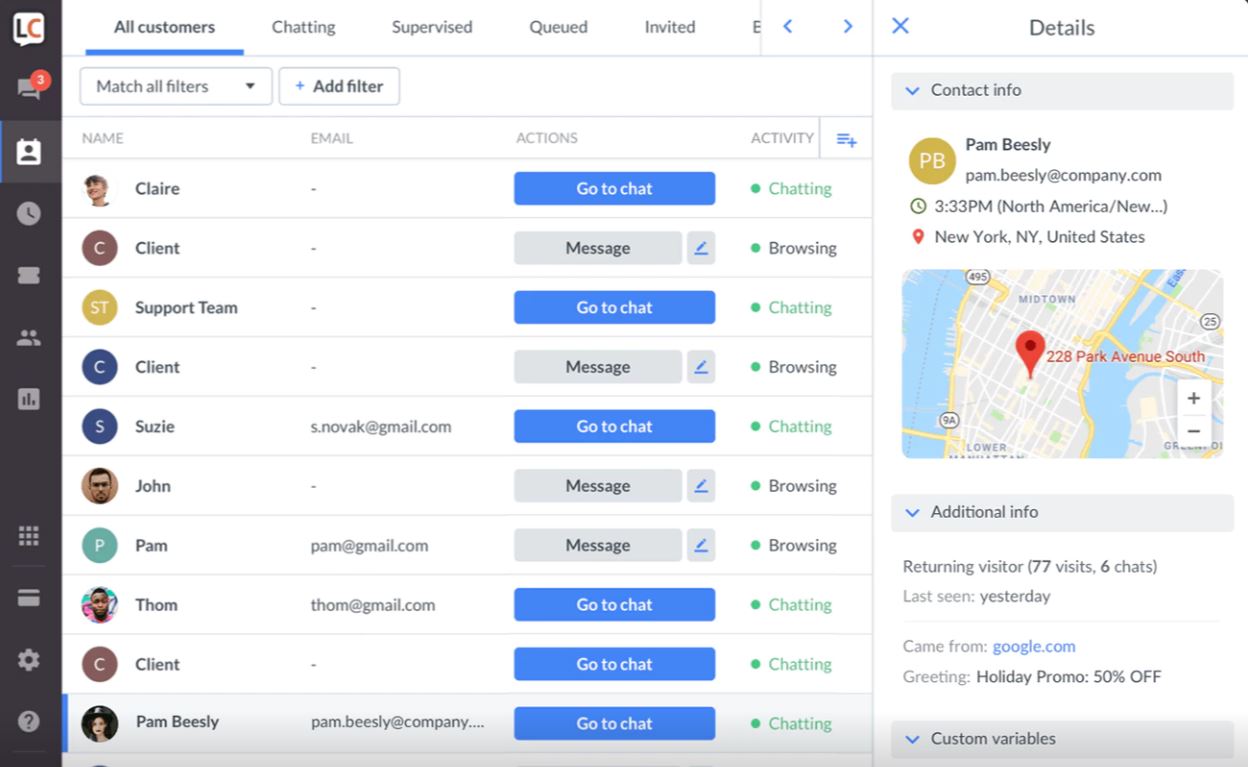Collapse the Contact info section
This screenshot has width=1248, height=767.
pos(1062,90)
